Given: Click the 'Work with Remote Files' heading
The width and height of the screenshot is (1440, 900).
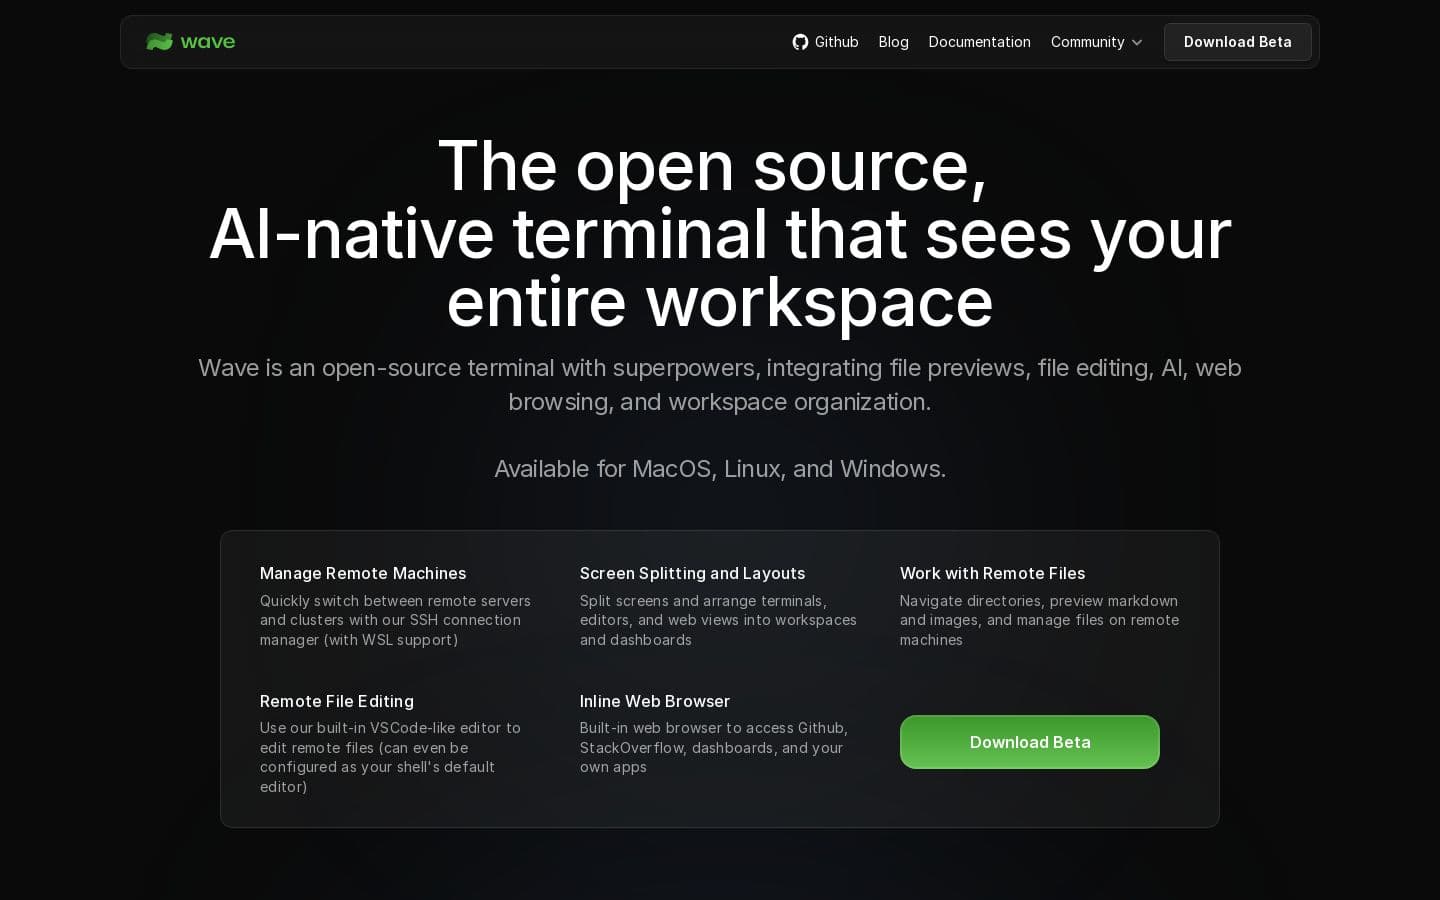Looking at the screenshot, I should (992, 573).
